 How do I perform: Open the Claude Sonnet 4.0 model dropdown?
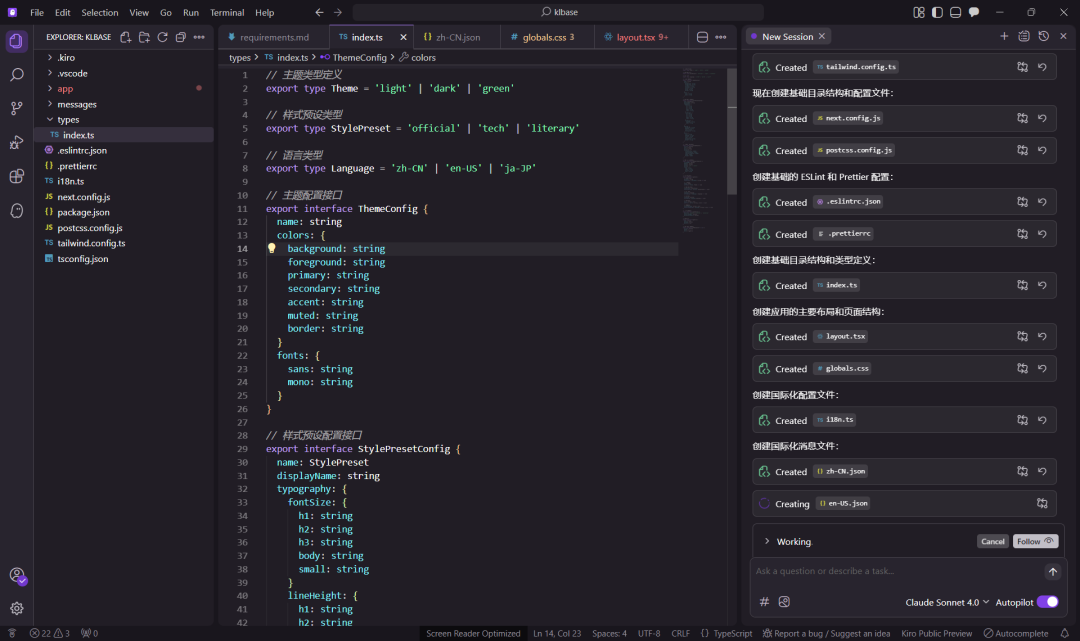pos(947,602)
